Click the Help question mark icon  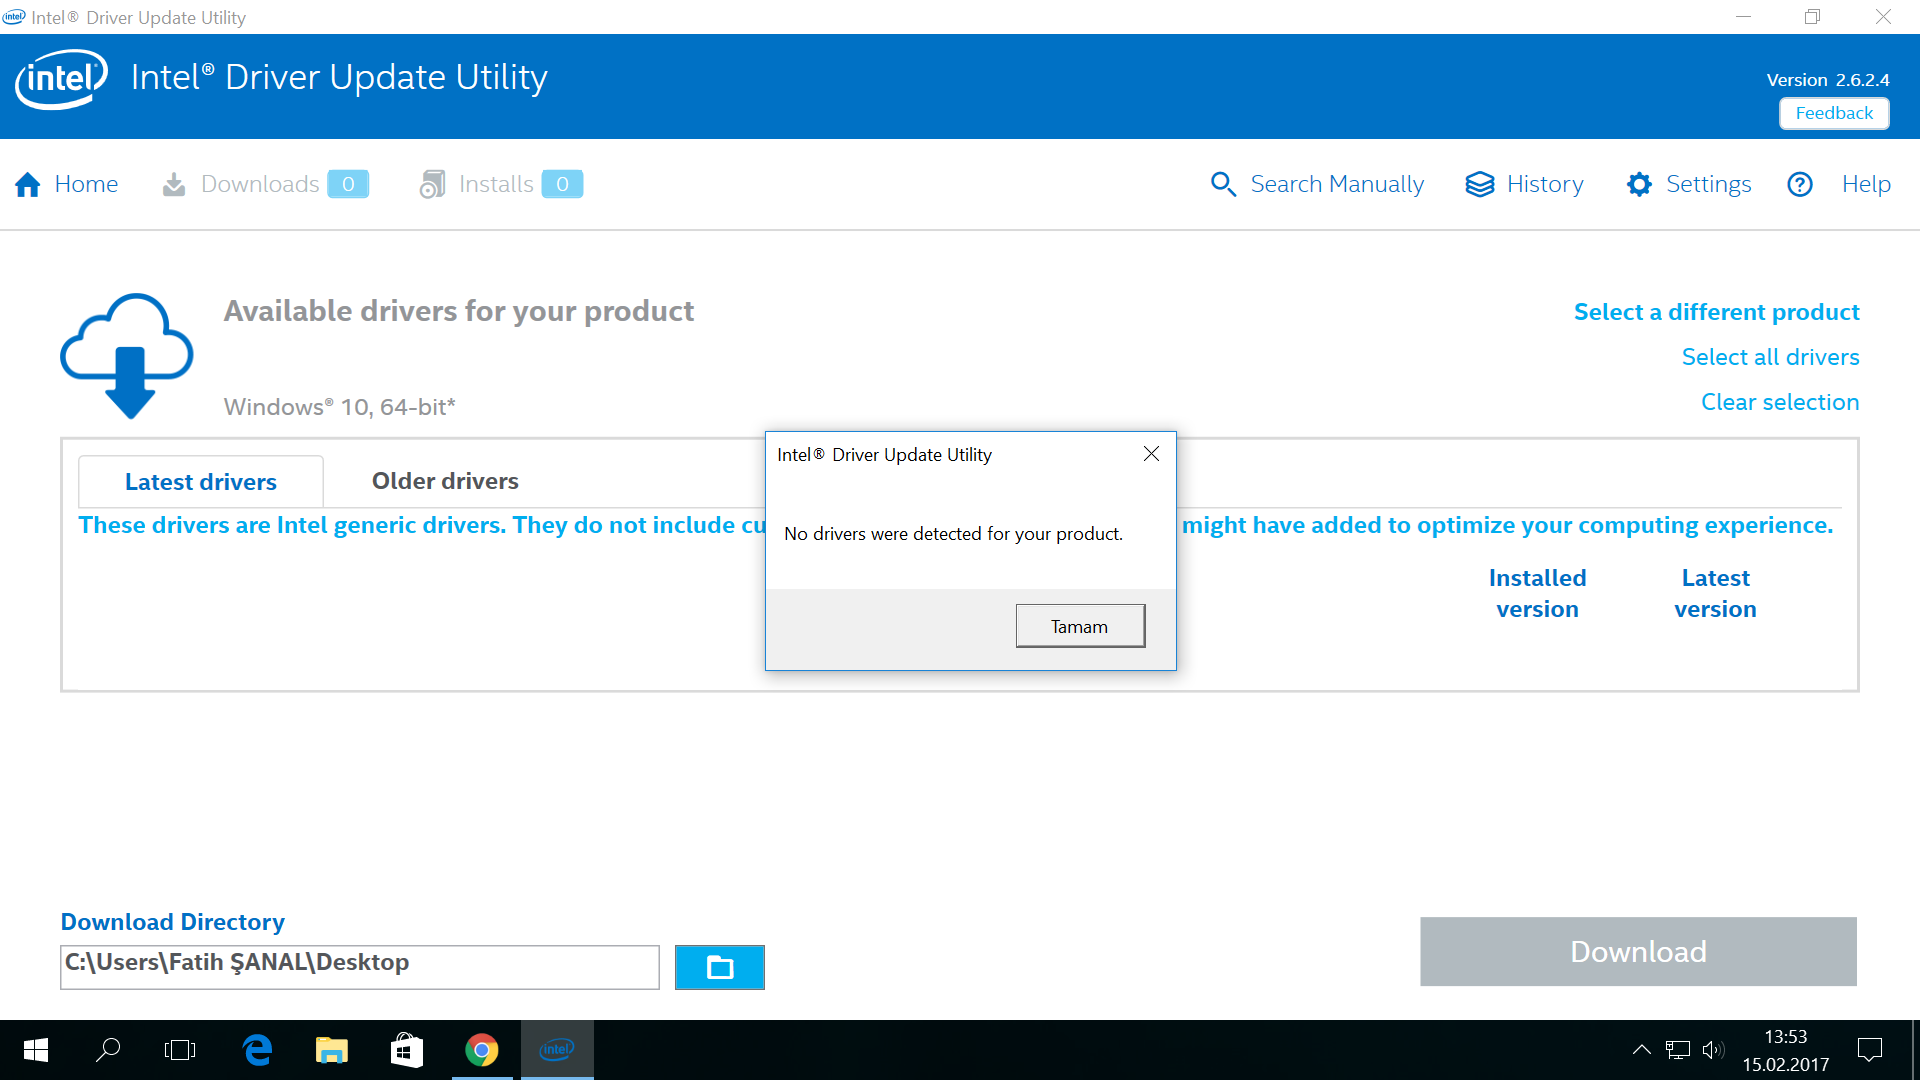click(x=1800, y=184)
